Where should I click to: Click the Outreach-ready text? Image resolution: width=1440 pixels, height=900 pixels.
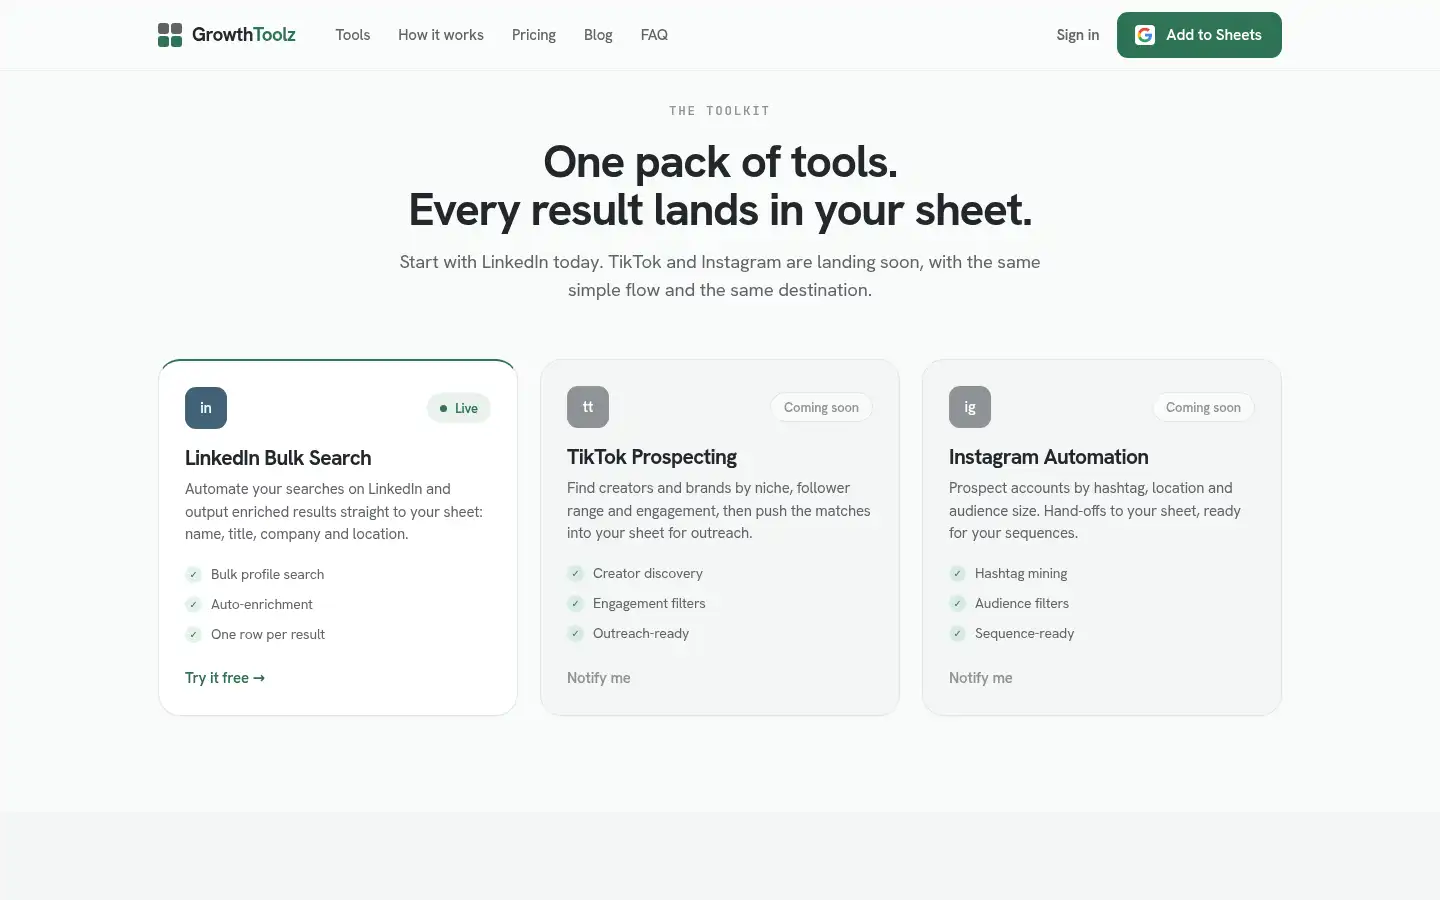pyautogui.click(x=641, y=633)
